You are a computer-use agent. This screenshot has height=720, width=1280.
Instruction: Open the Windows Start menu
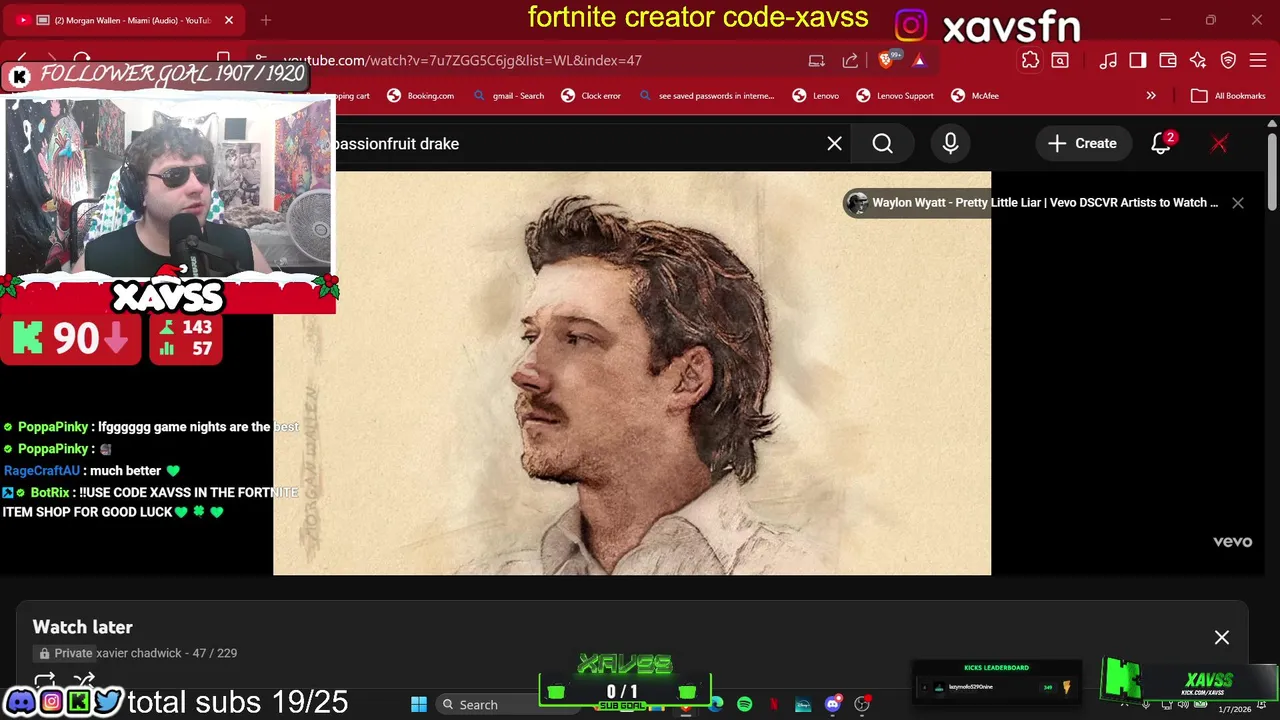pos(419,705)
